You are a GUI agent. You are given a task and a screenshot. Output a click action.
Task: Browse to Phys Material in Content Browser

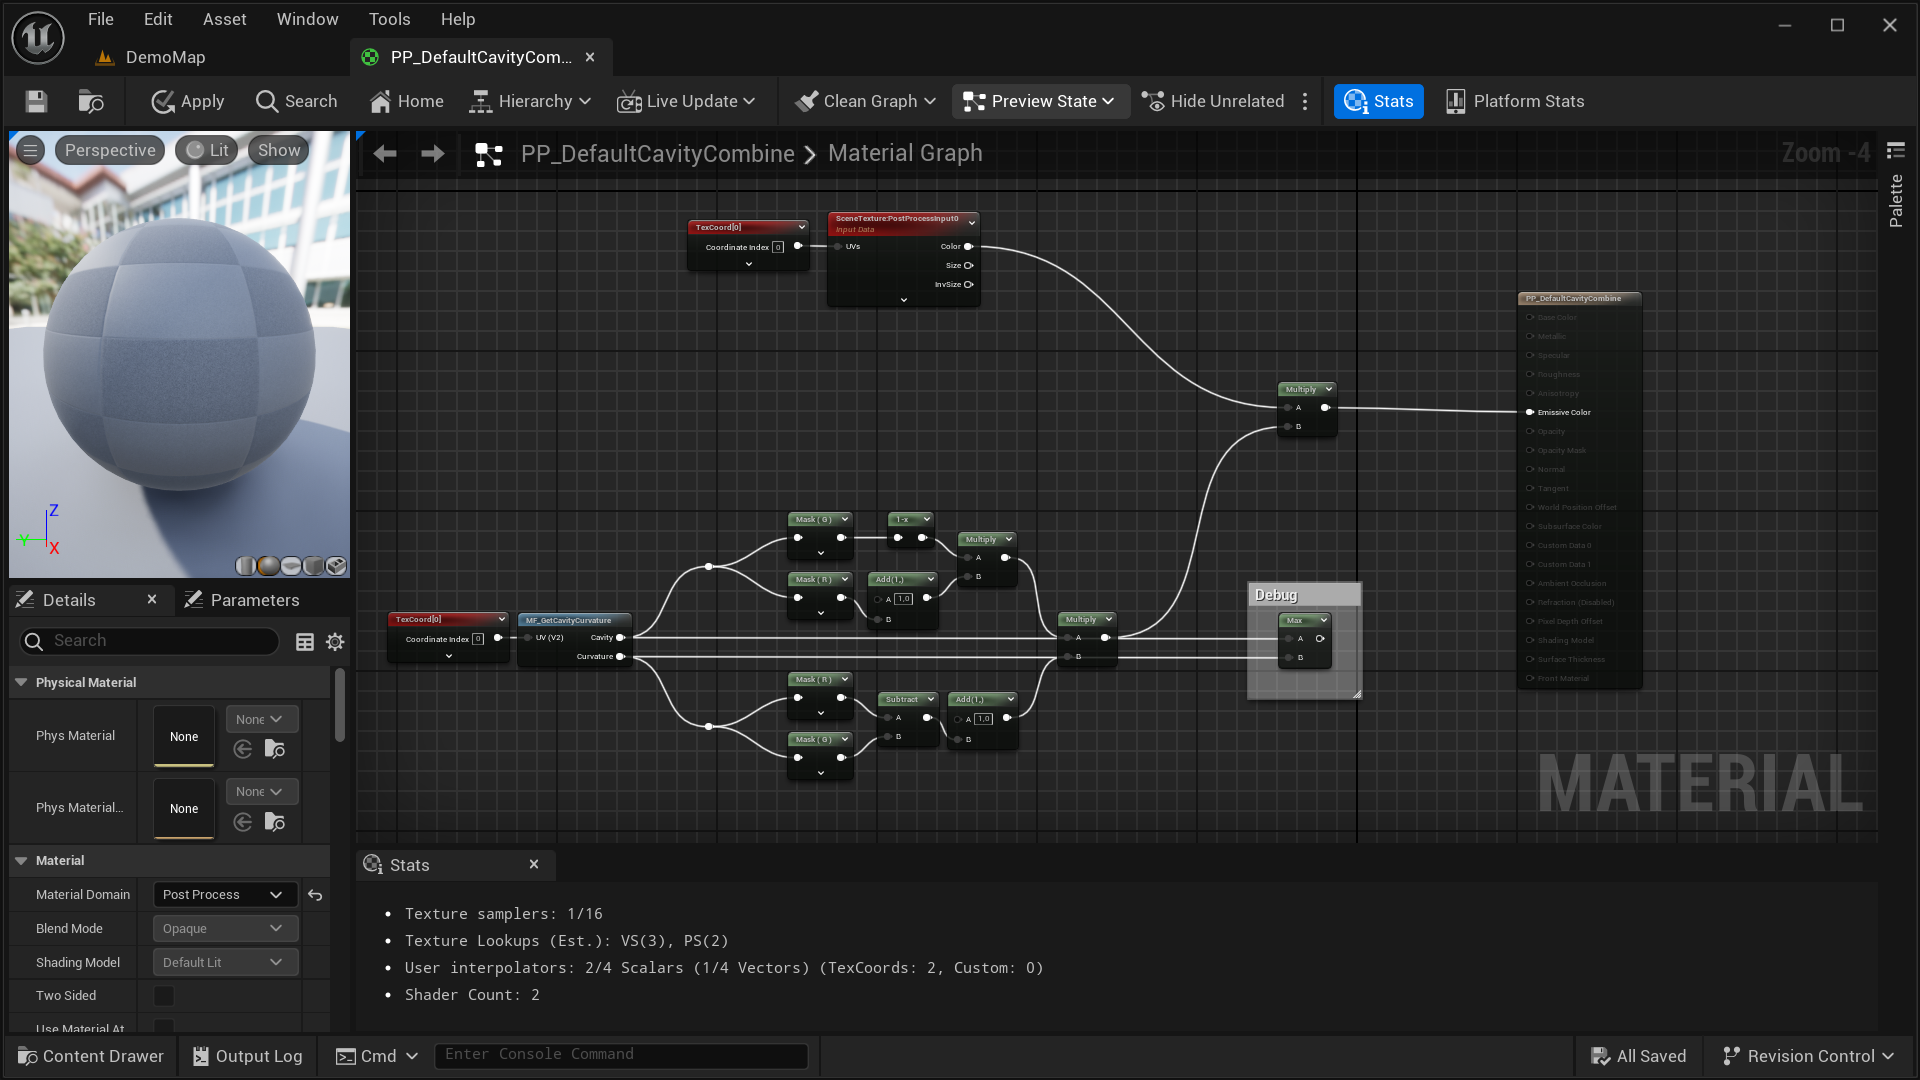(x=274, y=749)
